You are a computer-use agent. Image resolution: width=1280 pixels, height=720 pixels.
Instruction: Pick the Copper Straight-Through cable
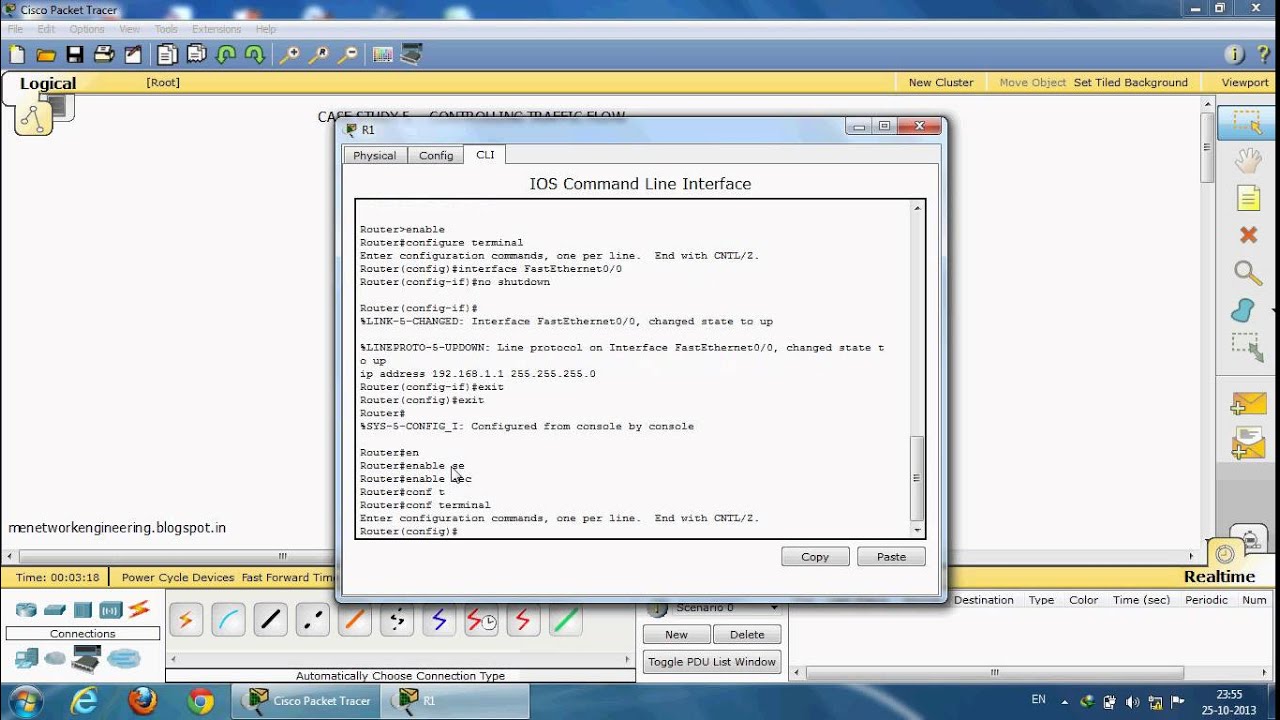[270, 621]
